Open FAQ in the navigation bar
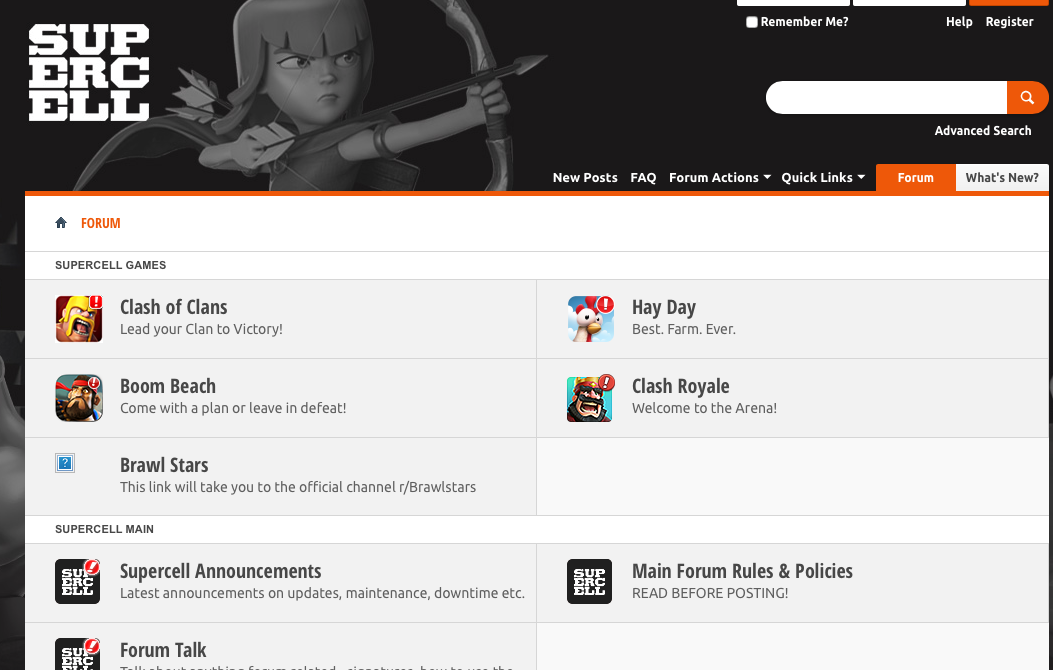The height and width of the screenshot is (670, 1053). tap(643, 177)
